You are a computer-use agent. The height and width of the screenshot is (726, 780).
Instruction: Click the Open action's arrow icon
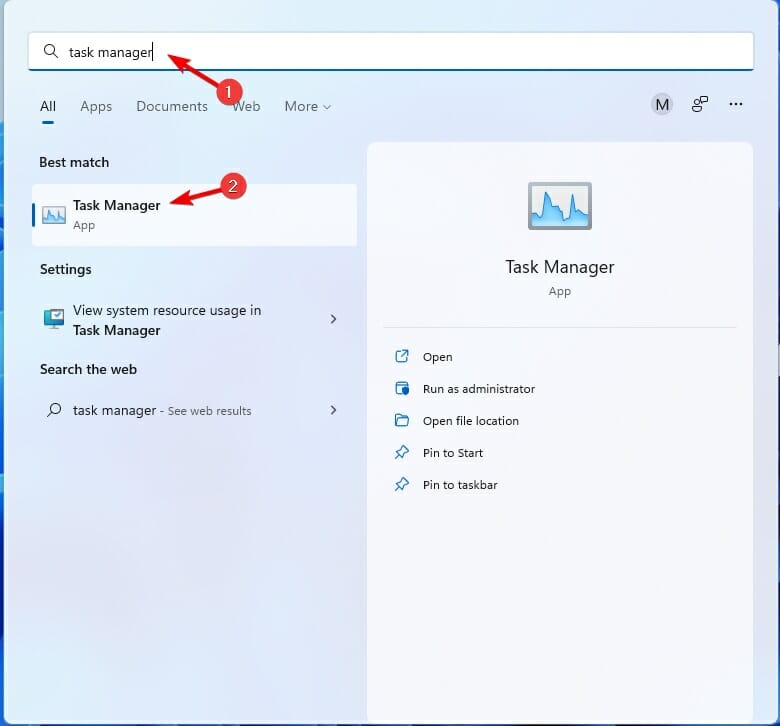[x=401, y=356]
